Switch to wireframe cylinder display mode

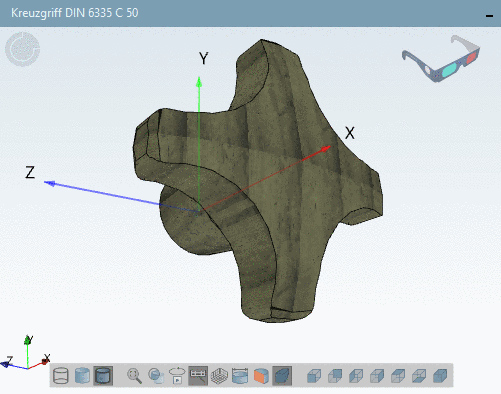61,376
